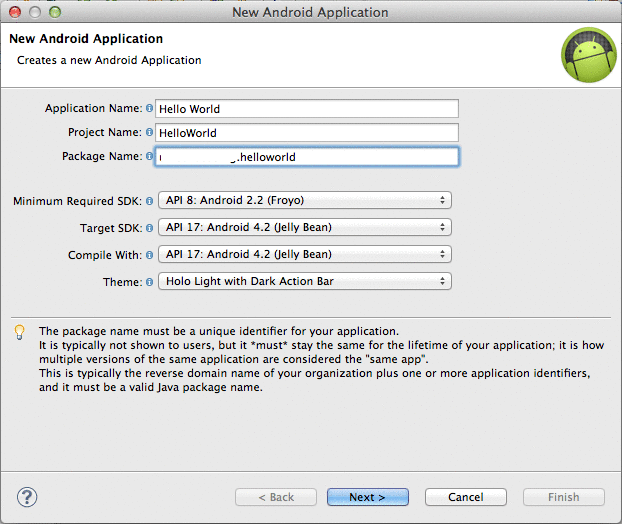Click the 'Project Name:' label

[105, 132]
